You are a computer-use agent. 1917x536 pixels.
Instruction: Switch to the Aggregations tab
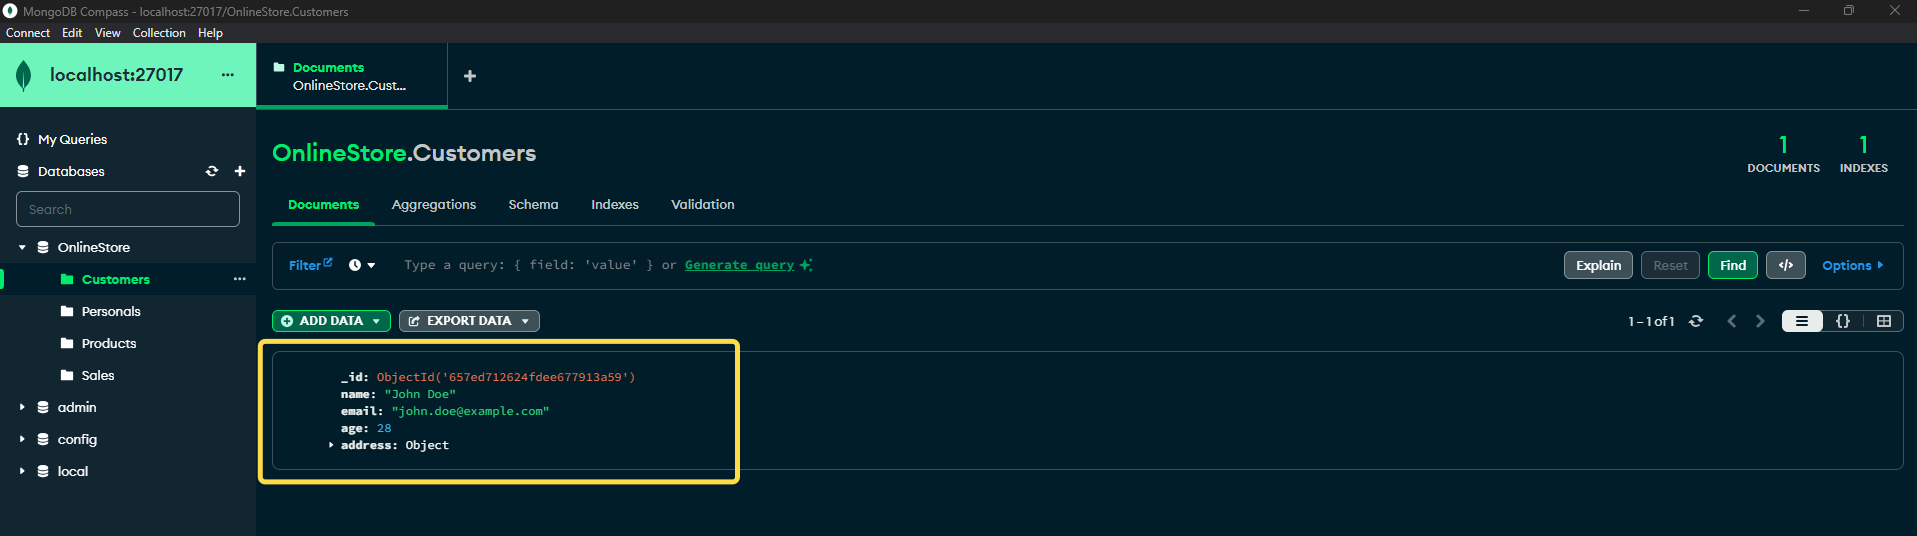pyautogui.click(x=434, y=204)
